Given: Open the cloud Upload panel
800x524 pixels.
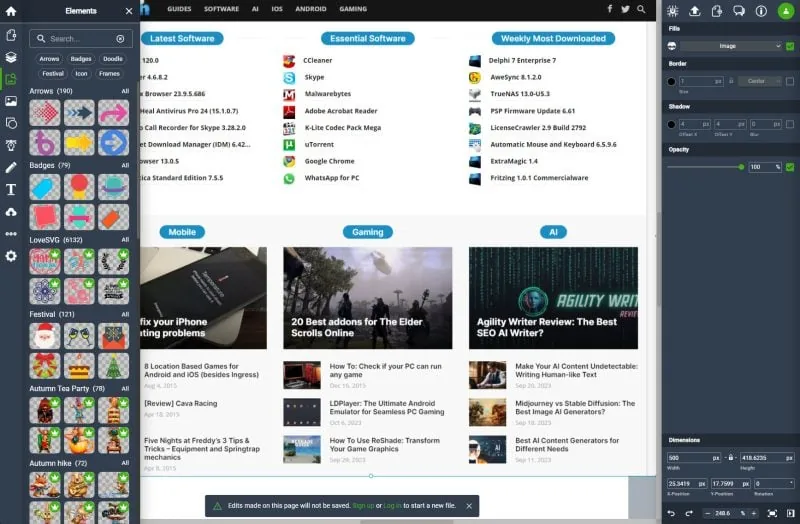Looking at the screenshot, I should coord(11,212).
